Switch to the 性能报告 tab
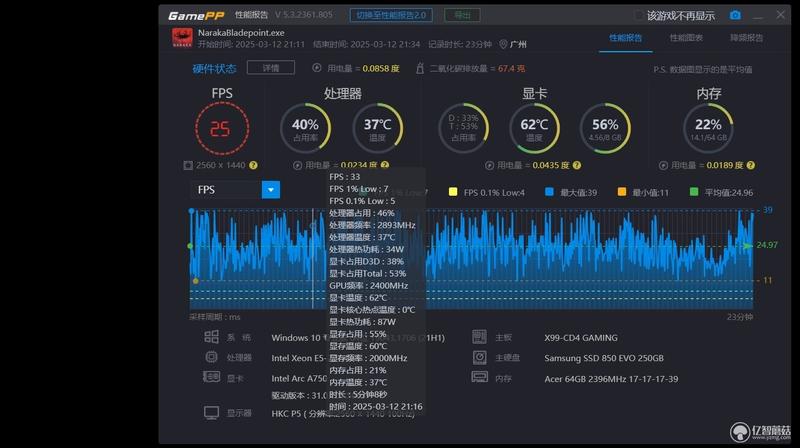This screenshot has width=800, height=448. 626,38
